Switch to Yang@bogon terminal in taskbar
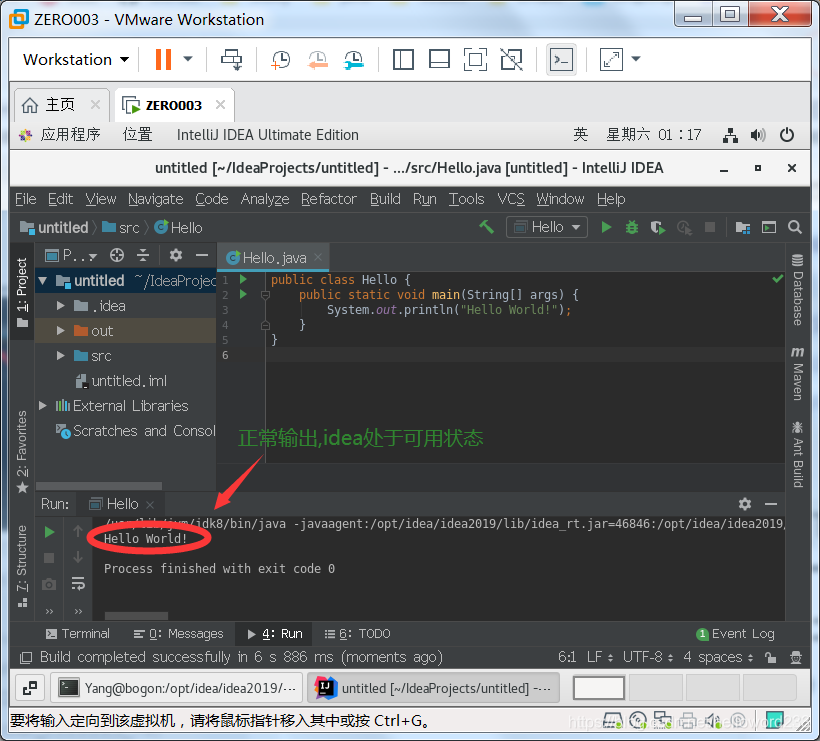The width and height of the screenshot is (820, 741). (178, 688)
